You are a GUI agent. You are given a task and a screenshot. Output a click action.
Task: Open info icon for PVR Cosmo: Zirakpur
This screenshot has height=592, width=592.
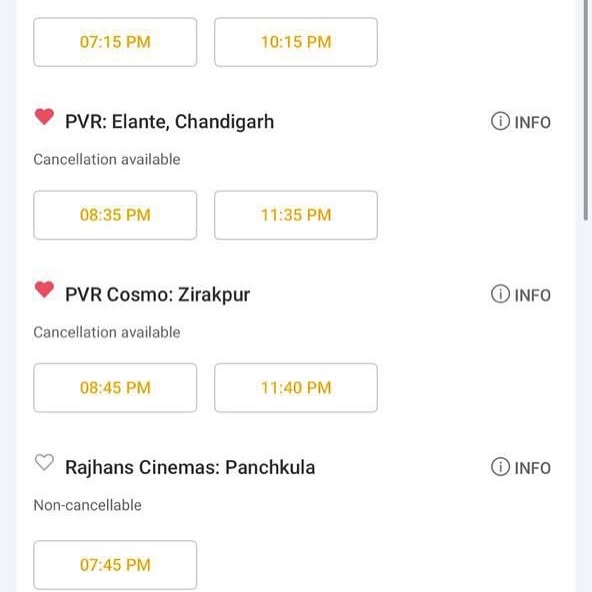(500, 294)
